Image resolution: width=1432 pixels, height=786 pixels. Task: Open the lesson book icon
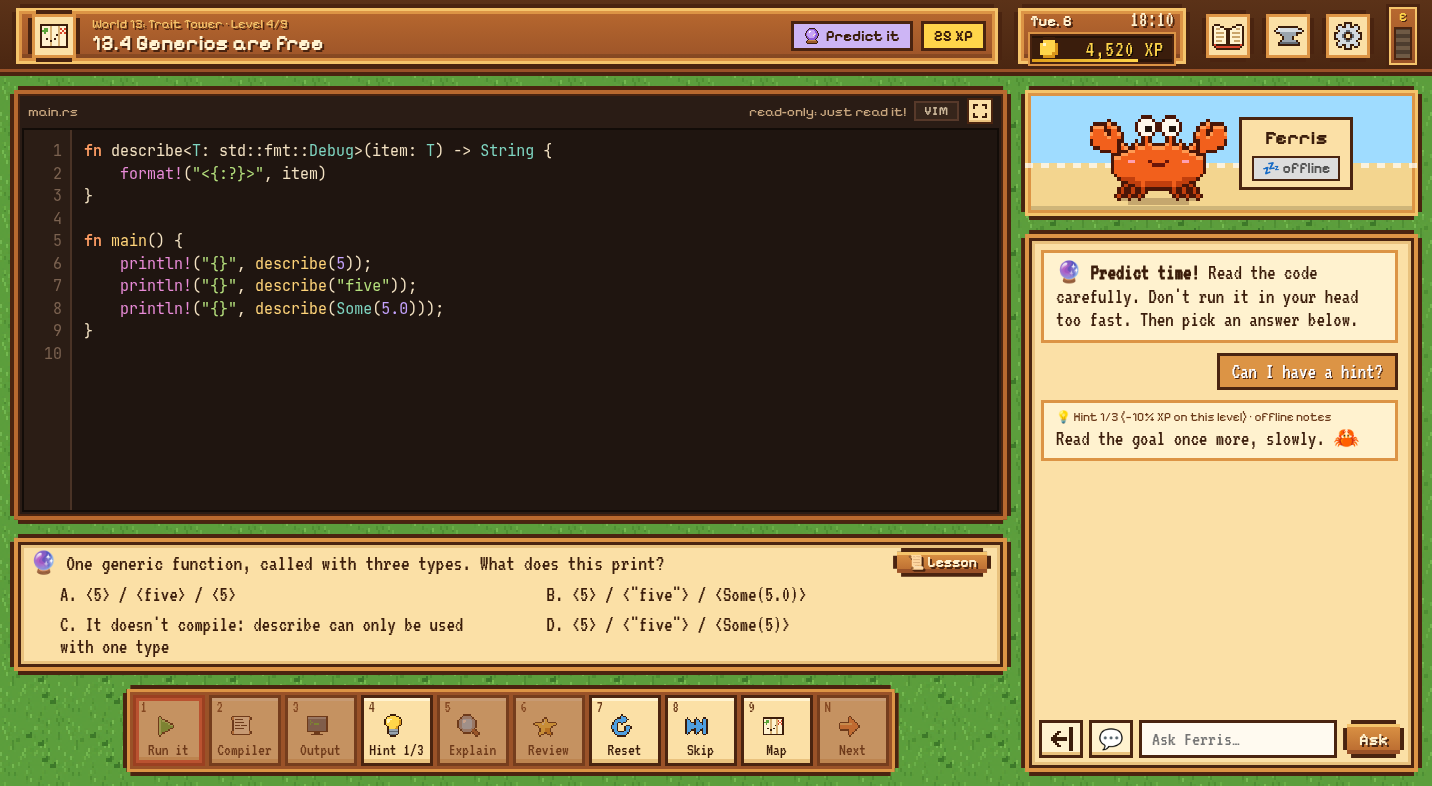coord(1227,36)
